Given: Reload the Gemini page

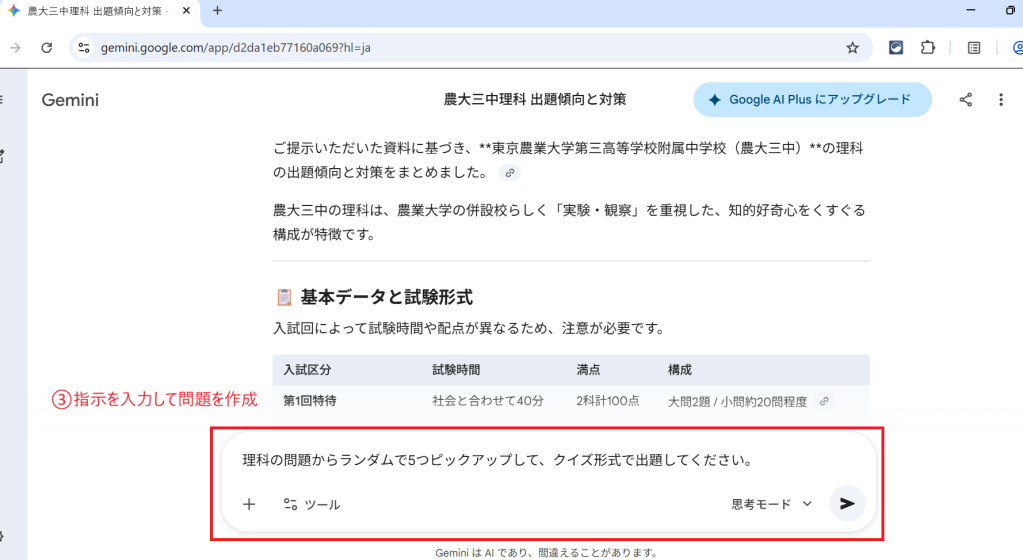Looking at the screenshot, I should tap(46, 47).
